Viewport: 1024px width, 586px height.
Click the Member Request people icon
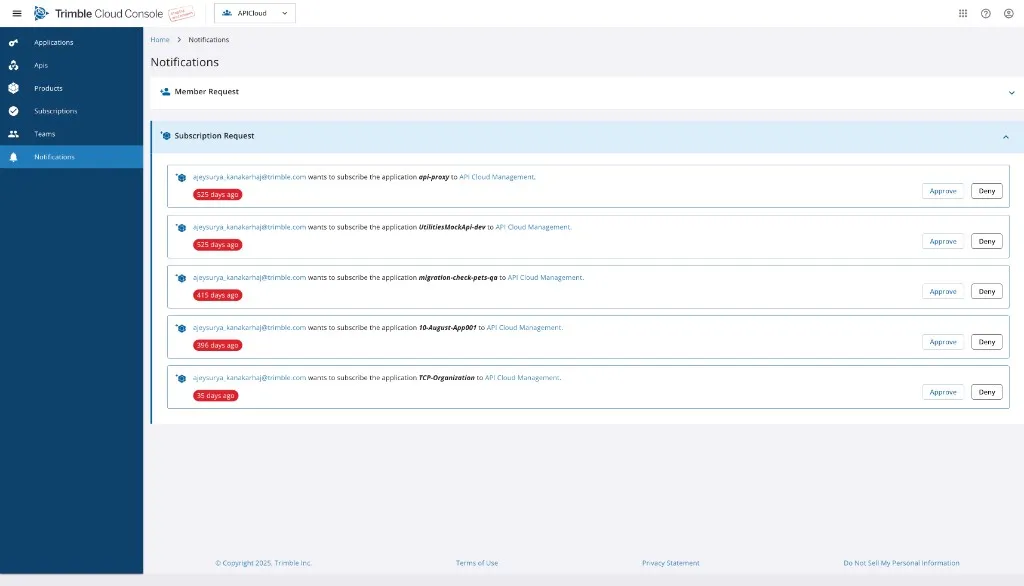(165, 91)
